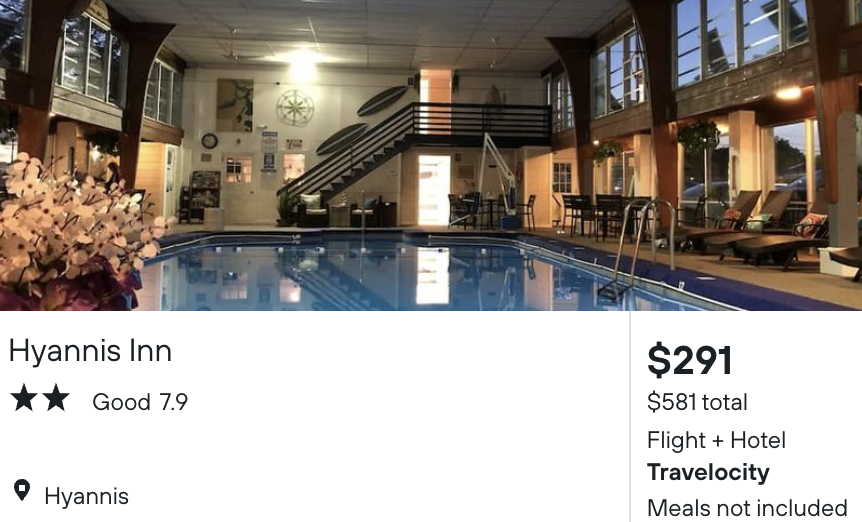Click the second star rating icon
This screenshot has width=862, height=522.
click(56, 400)
